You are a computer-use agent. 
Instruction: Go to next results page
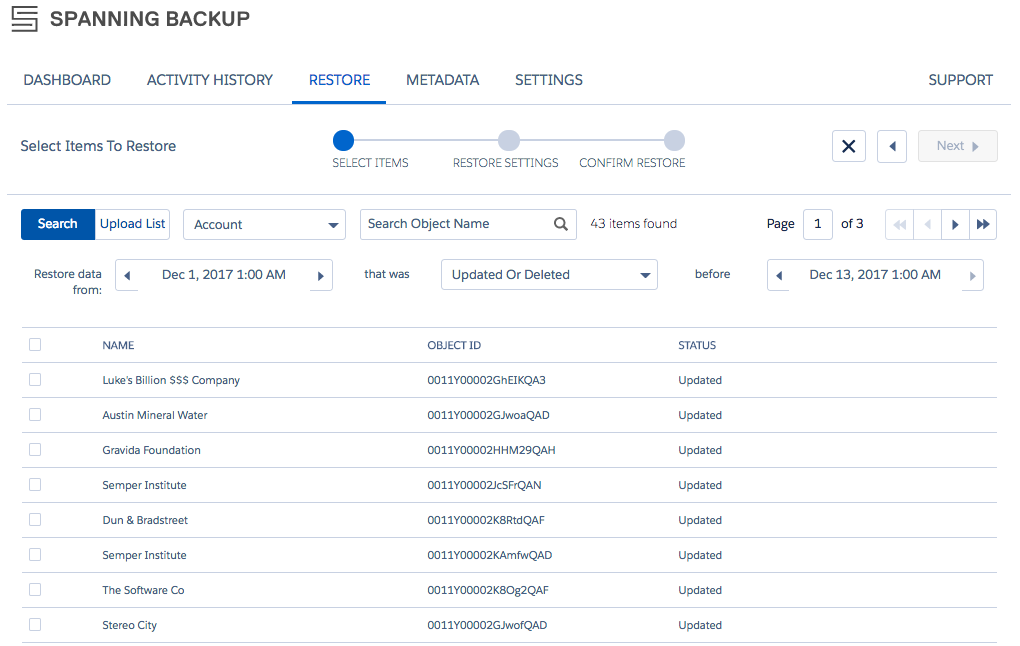955,224
